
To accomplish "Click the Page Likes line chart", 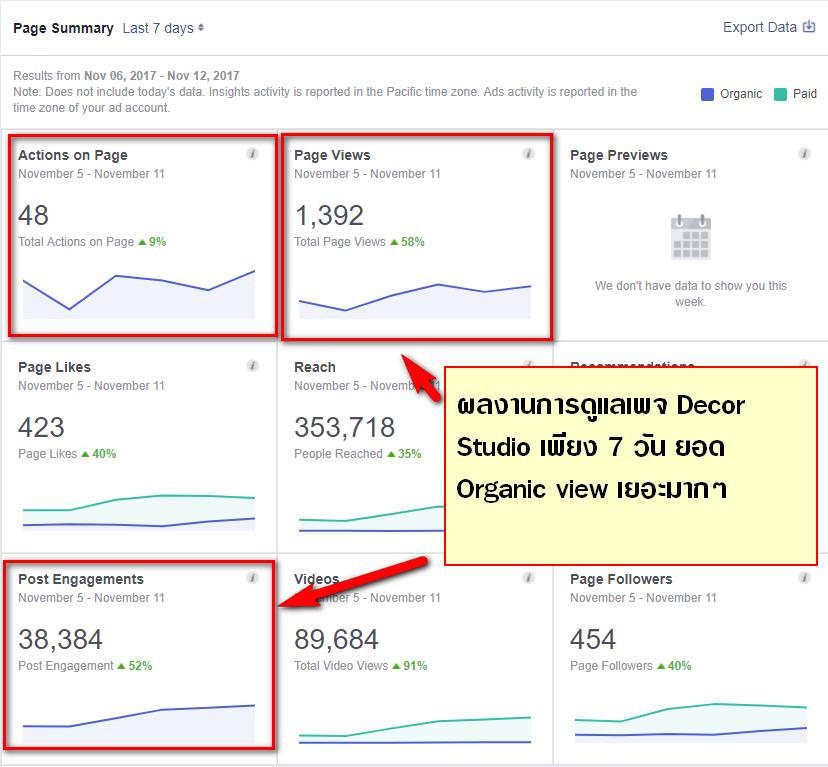I will click(139, 512).
